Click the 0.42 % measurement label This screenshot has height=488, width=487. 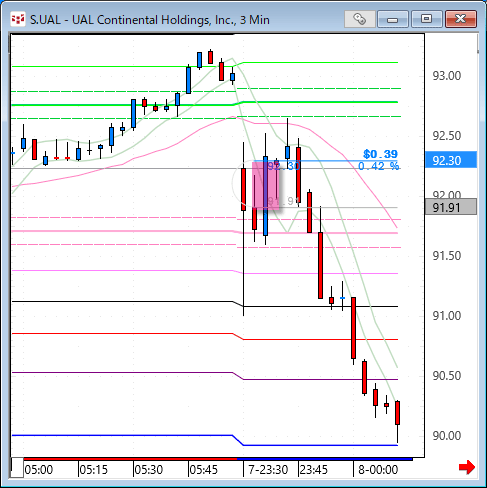pos(378,166)
